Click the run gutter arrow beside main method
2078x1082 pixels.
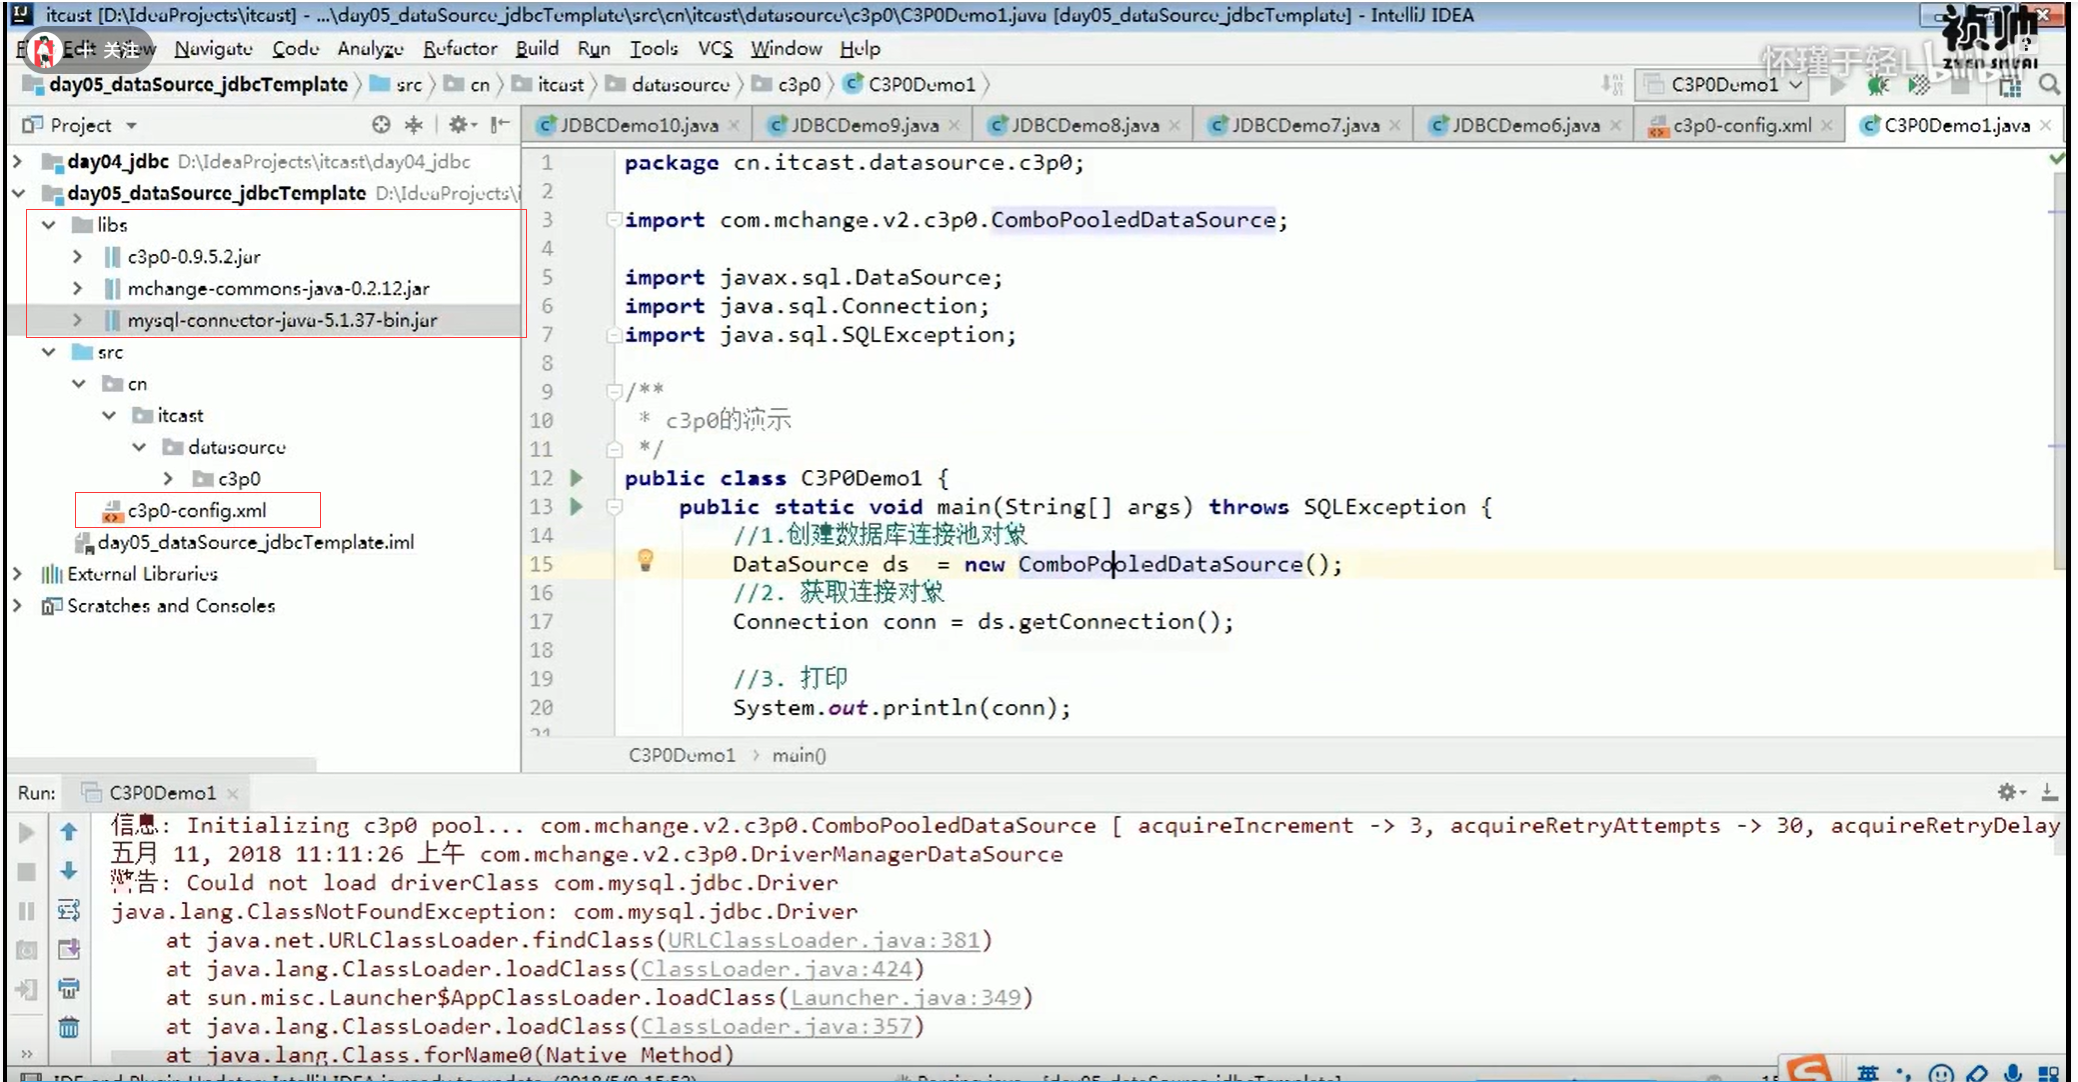point(576,506)
